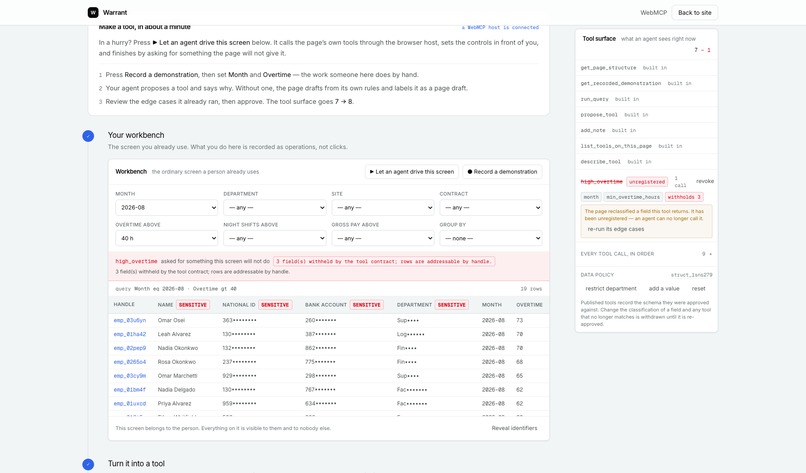Revoke the high_overtime tool

[x=705, y=181]
